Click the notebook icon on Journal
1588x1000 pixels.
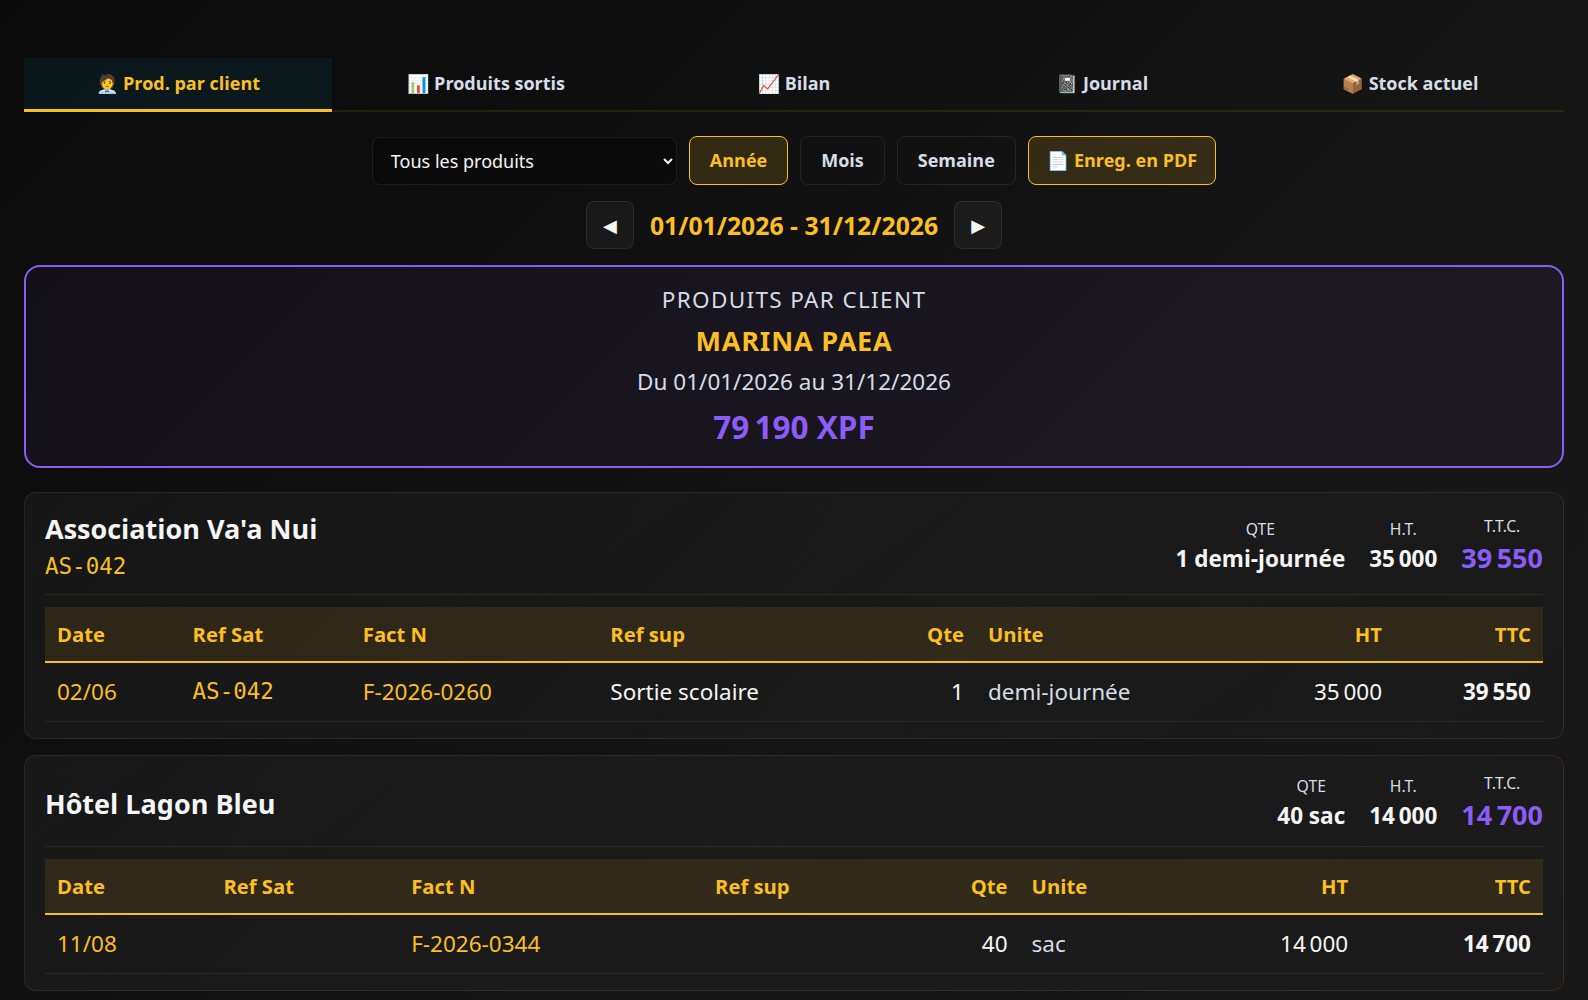click(x=1067, y=84)
